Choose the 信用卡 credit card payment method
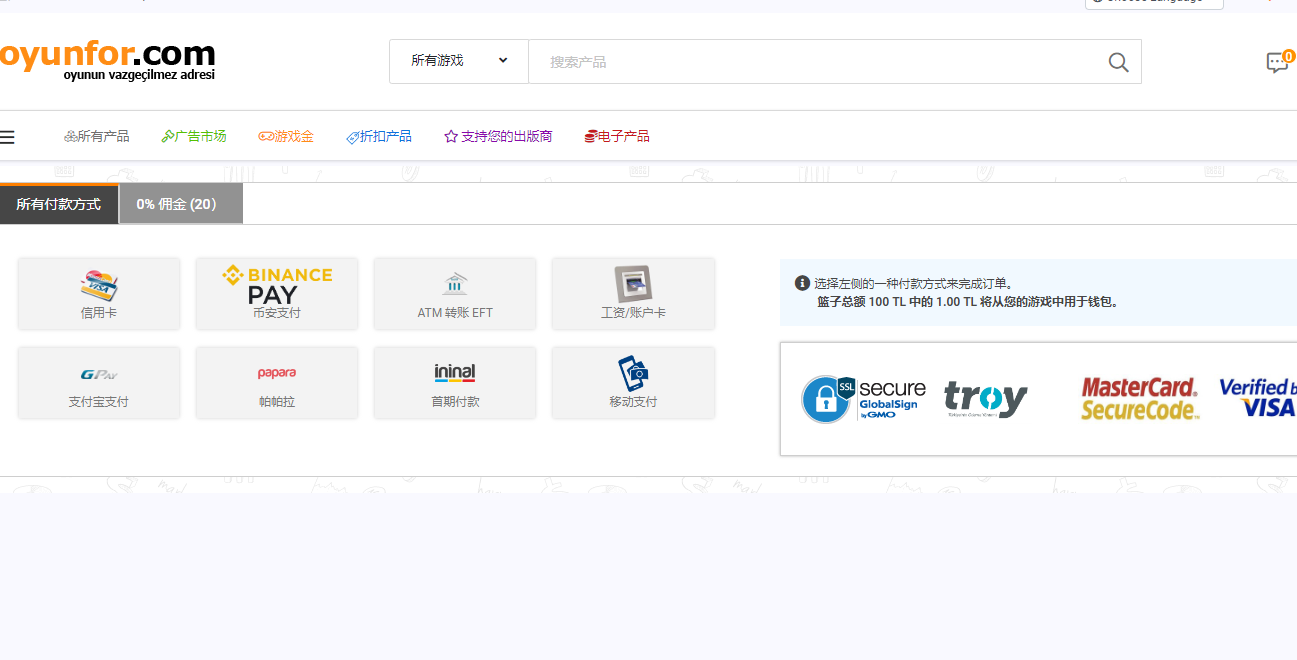This screenshot has width=1297, height=660. pyautogui.click(x=98, y=293)
